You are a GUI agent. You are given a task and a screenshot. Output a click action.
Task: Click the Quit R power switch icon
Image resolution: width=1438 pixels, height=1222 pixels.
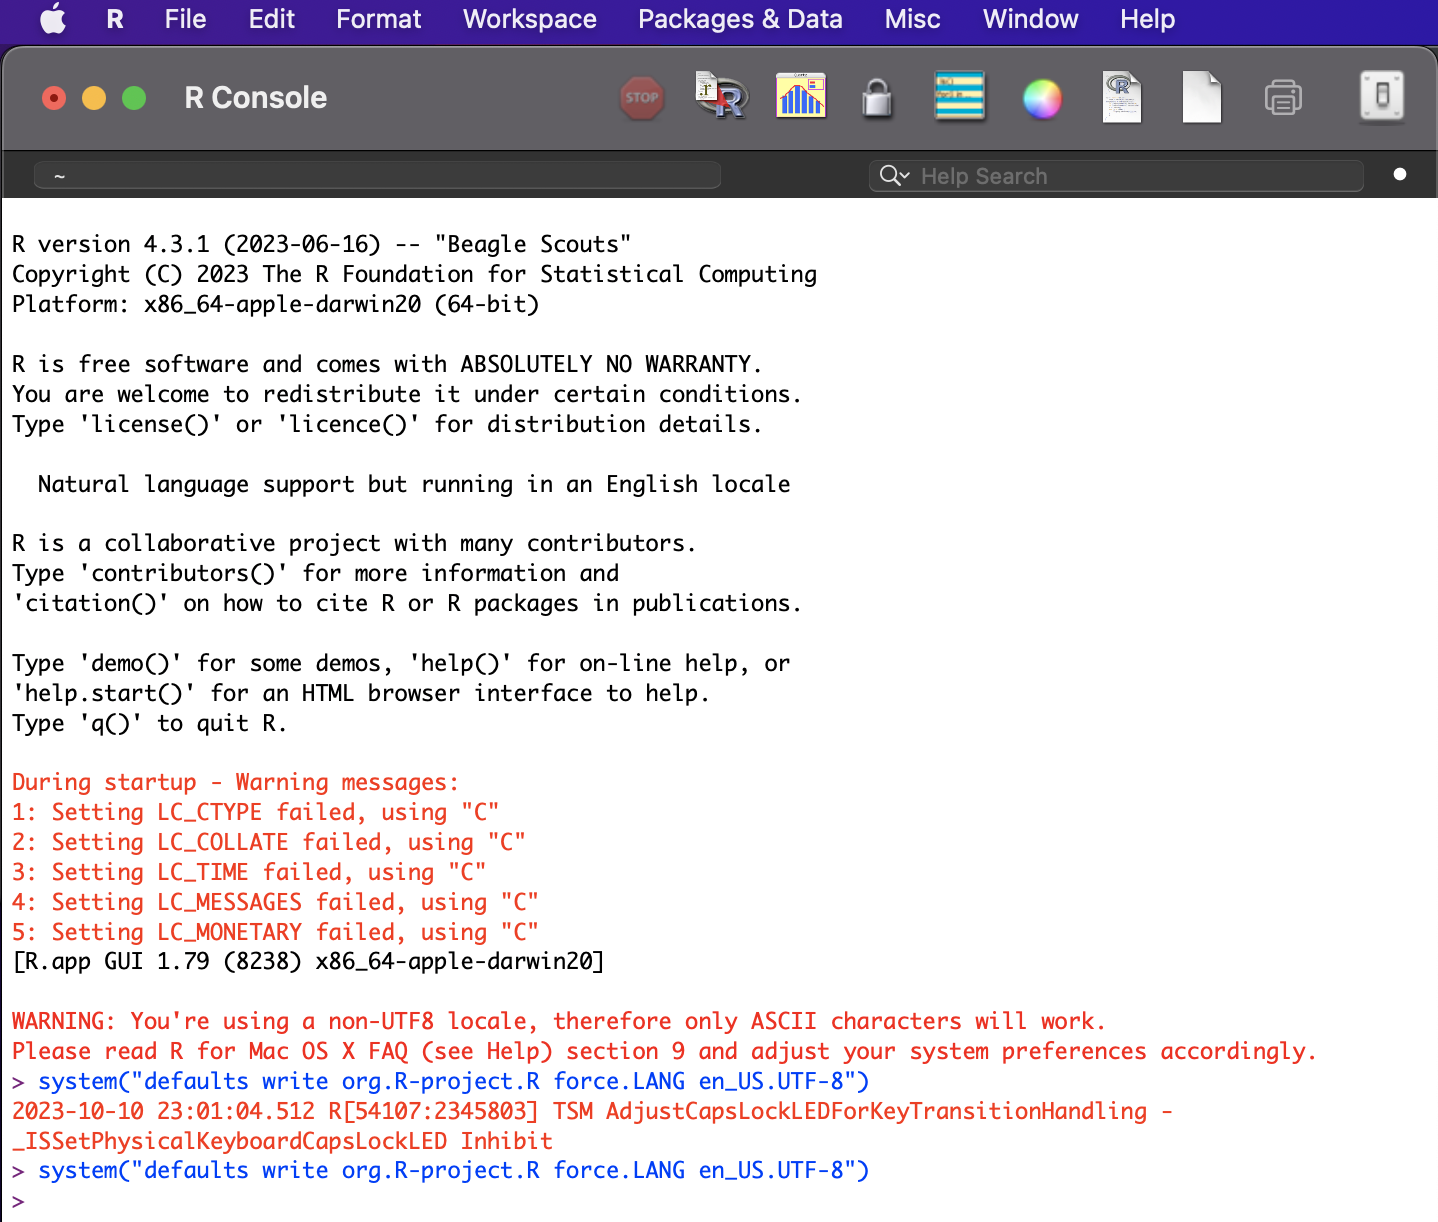[1382, 96]
